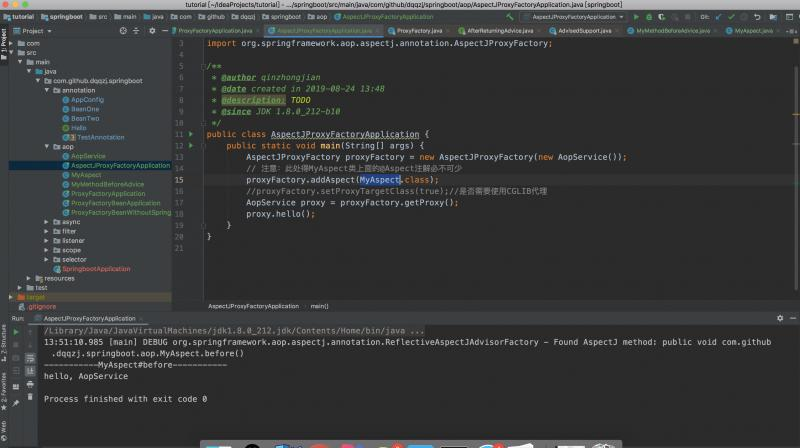Expand the test folder

click(20, 288)
